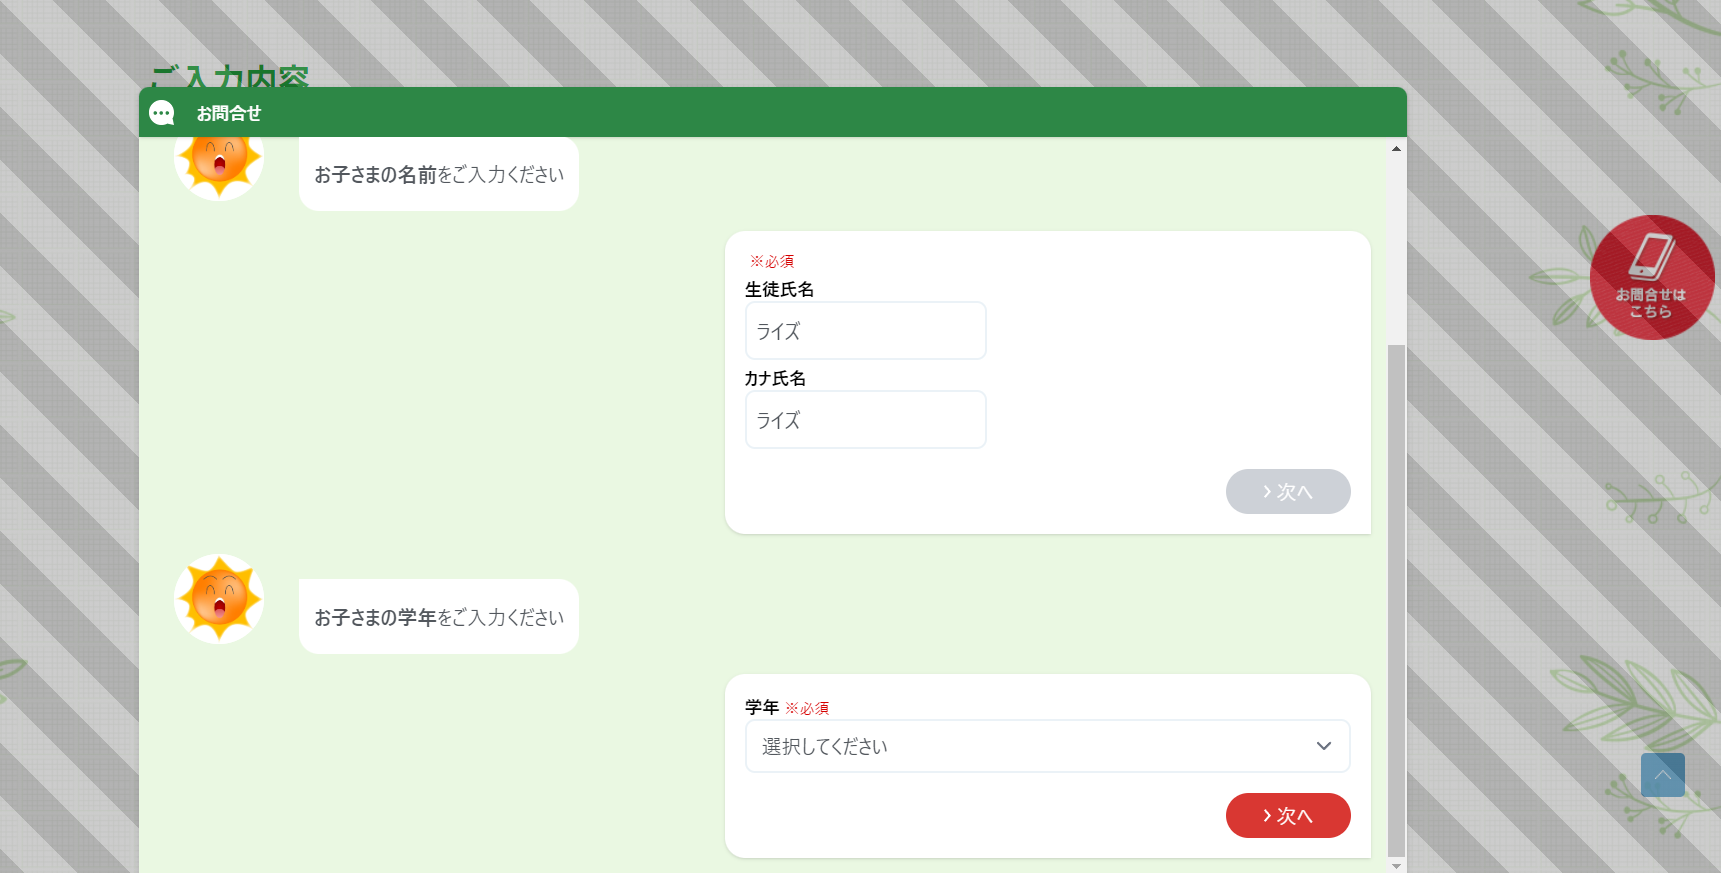
Task: Click the chat bubble icon in green header
Action: [162, 113]
